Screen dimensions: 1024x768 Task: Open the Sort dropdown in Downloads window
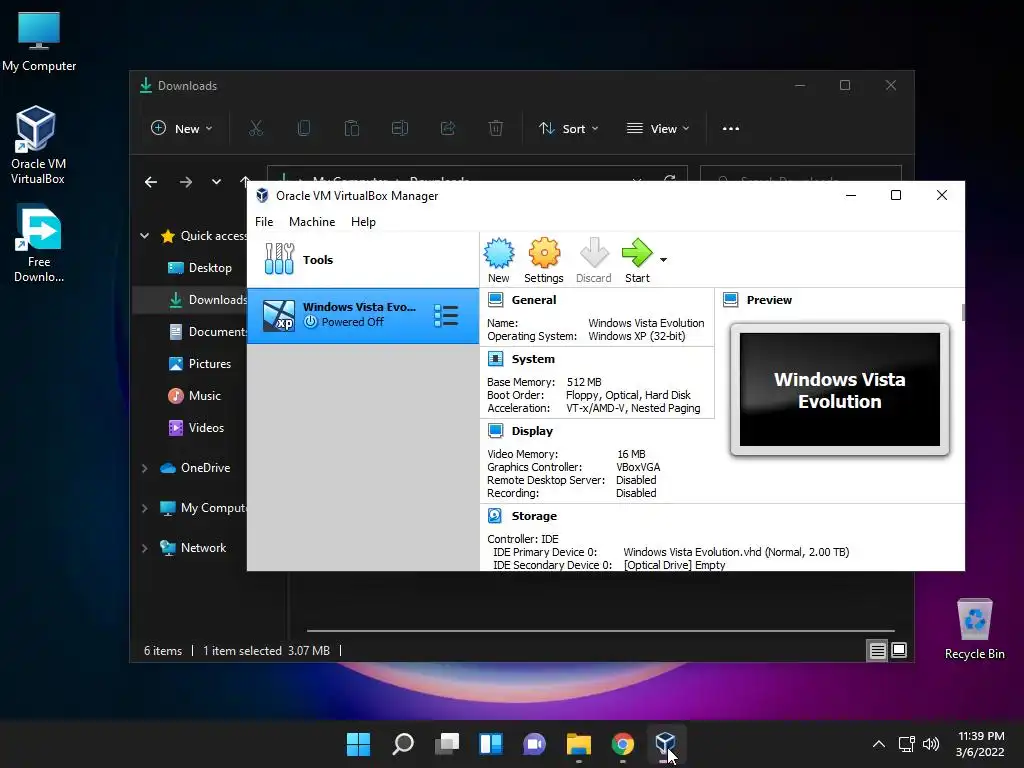pyautogui.click(x=568, y=129)
